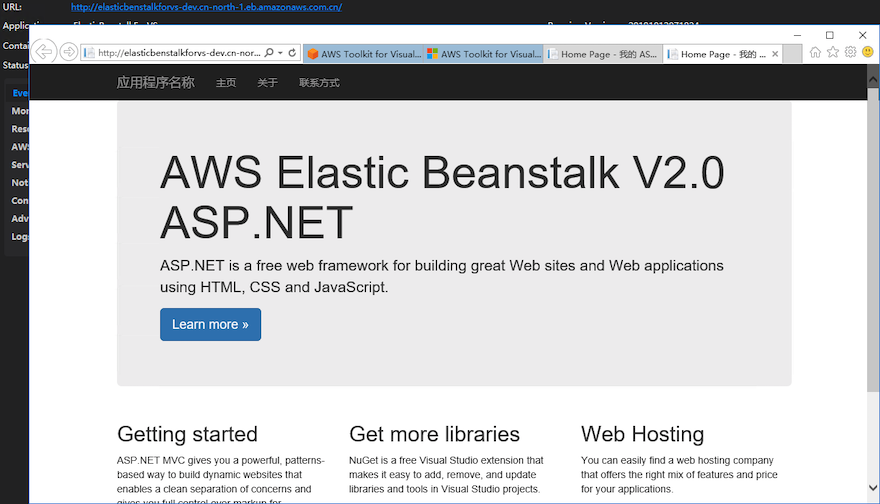Screen dimensions: 880x504
Task: Click the smiley feedback icon
Action: pos(868,52)
